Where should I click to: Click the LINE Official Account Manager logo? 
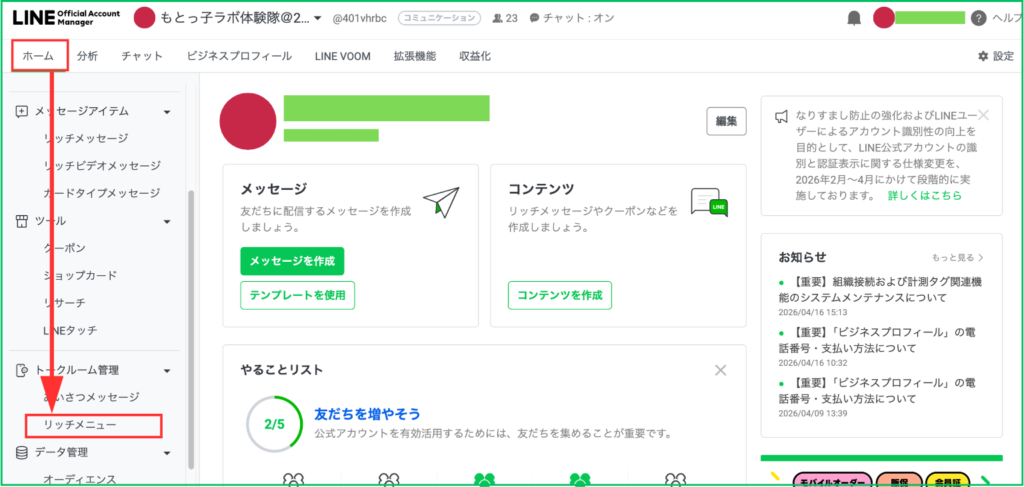[66, 18]
